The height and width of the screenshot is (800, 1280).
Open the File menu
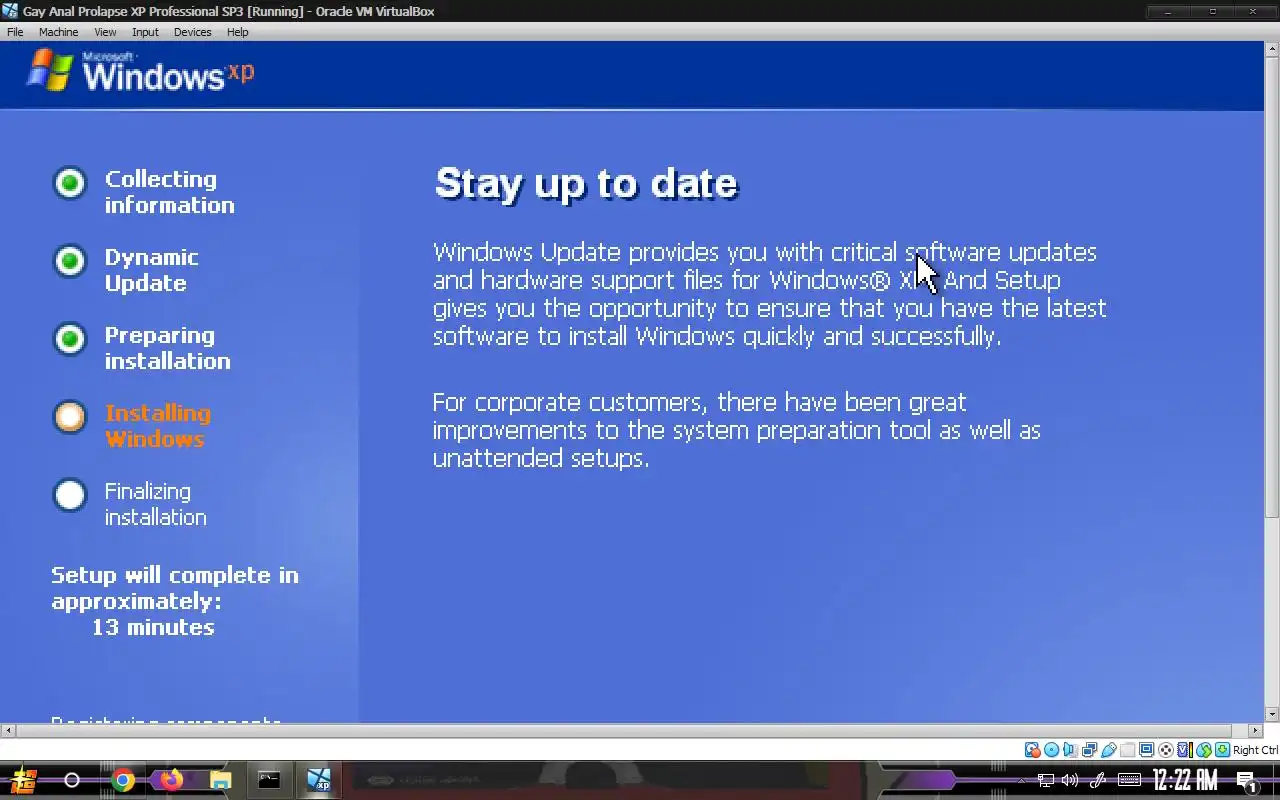(15, 32)
